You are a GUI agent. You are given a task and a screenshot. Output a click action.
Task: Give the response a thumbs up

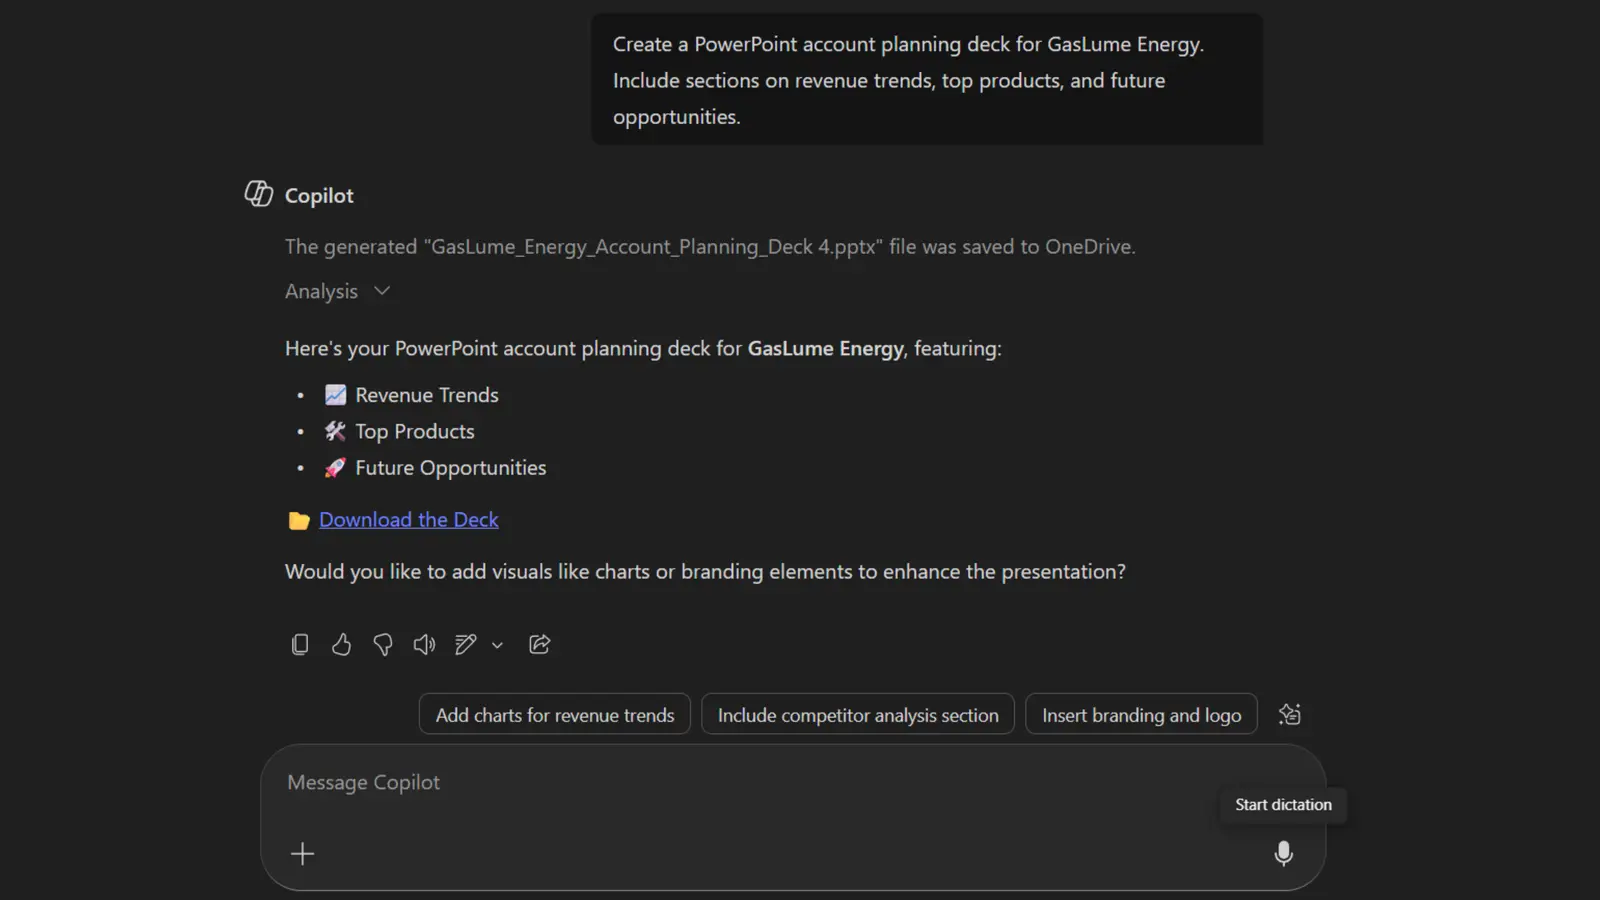coord(341,644)
